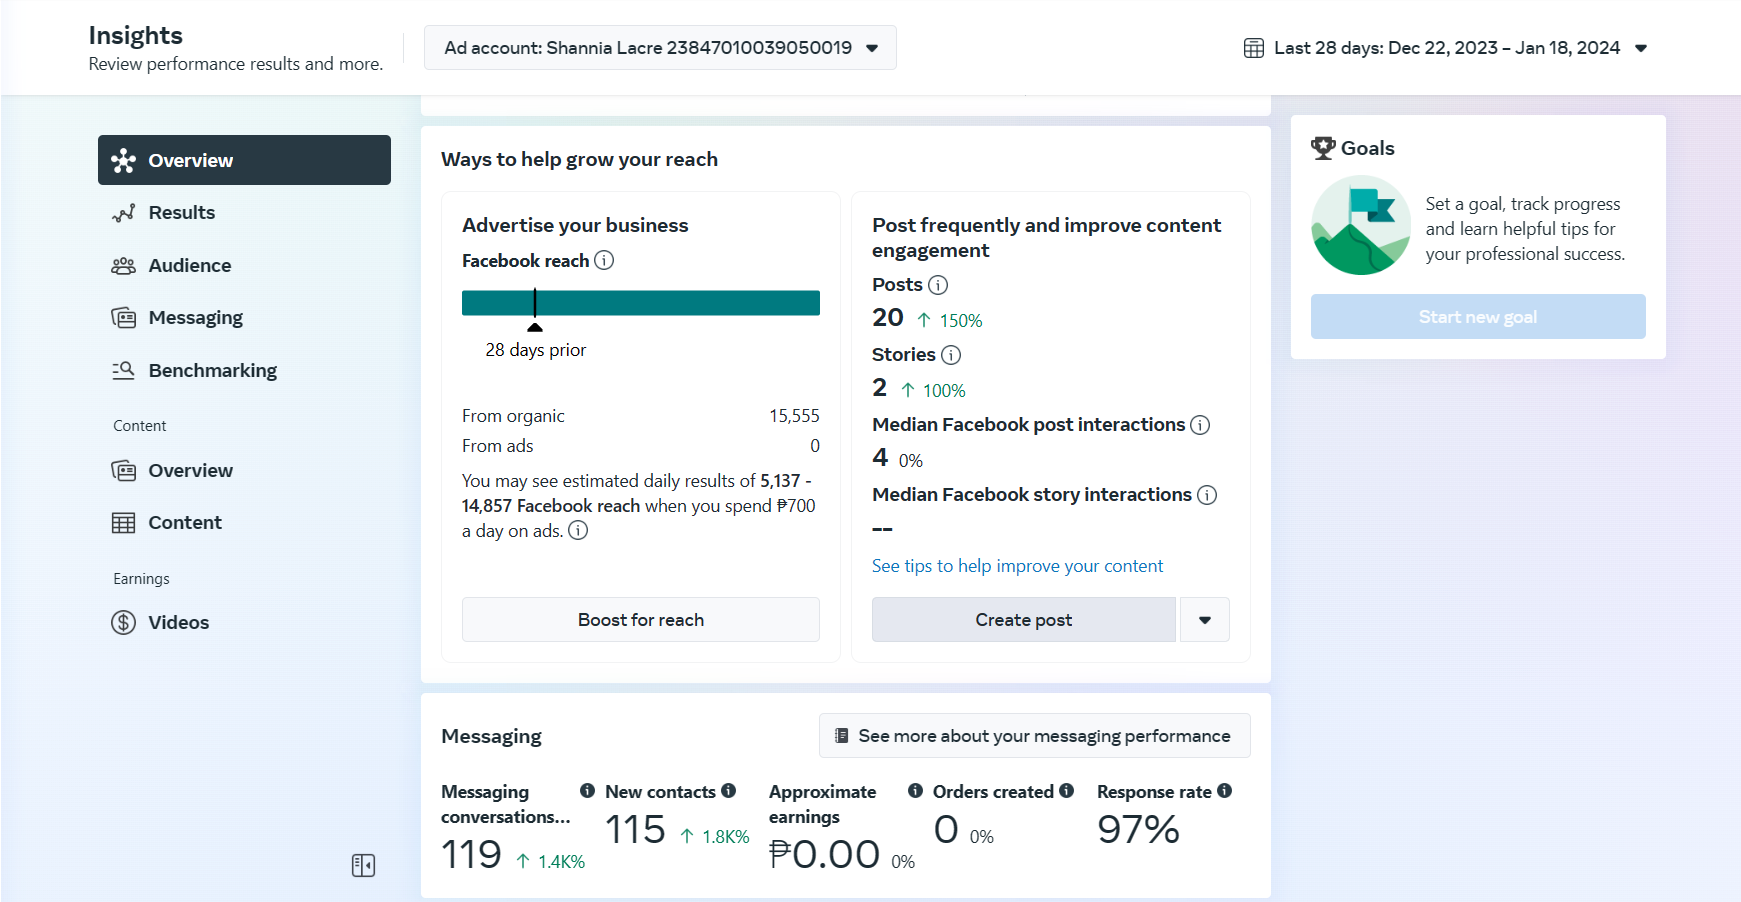
Task: Open See more about your messaging performance
Action: [x=1035, y=736]
